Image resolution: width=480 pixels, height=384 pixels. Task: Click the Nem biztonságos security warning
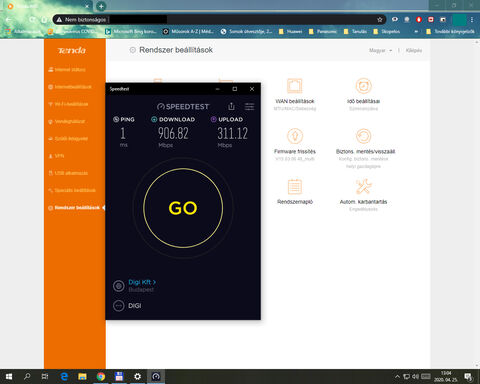coord(81,20)
